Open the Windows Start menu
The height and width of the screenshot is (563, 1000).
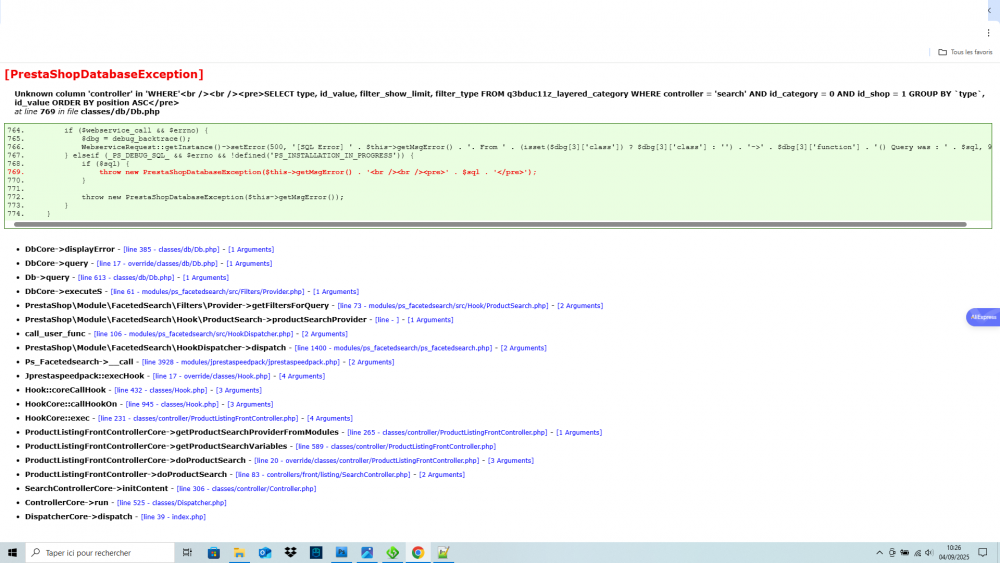pyautogui.click(x=12, y=553)
